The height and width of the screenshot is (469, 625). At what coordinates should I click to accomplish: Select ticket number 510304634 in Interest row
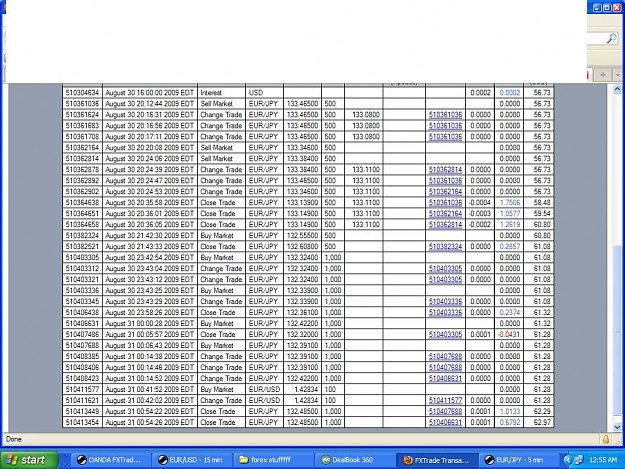click(x=82, y=93)
